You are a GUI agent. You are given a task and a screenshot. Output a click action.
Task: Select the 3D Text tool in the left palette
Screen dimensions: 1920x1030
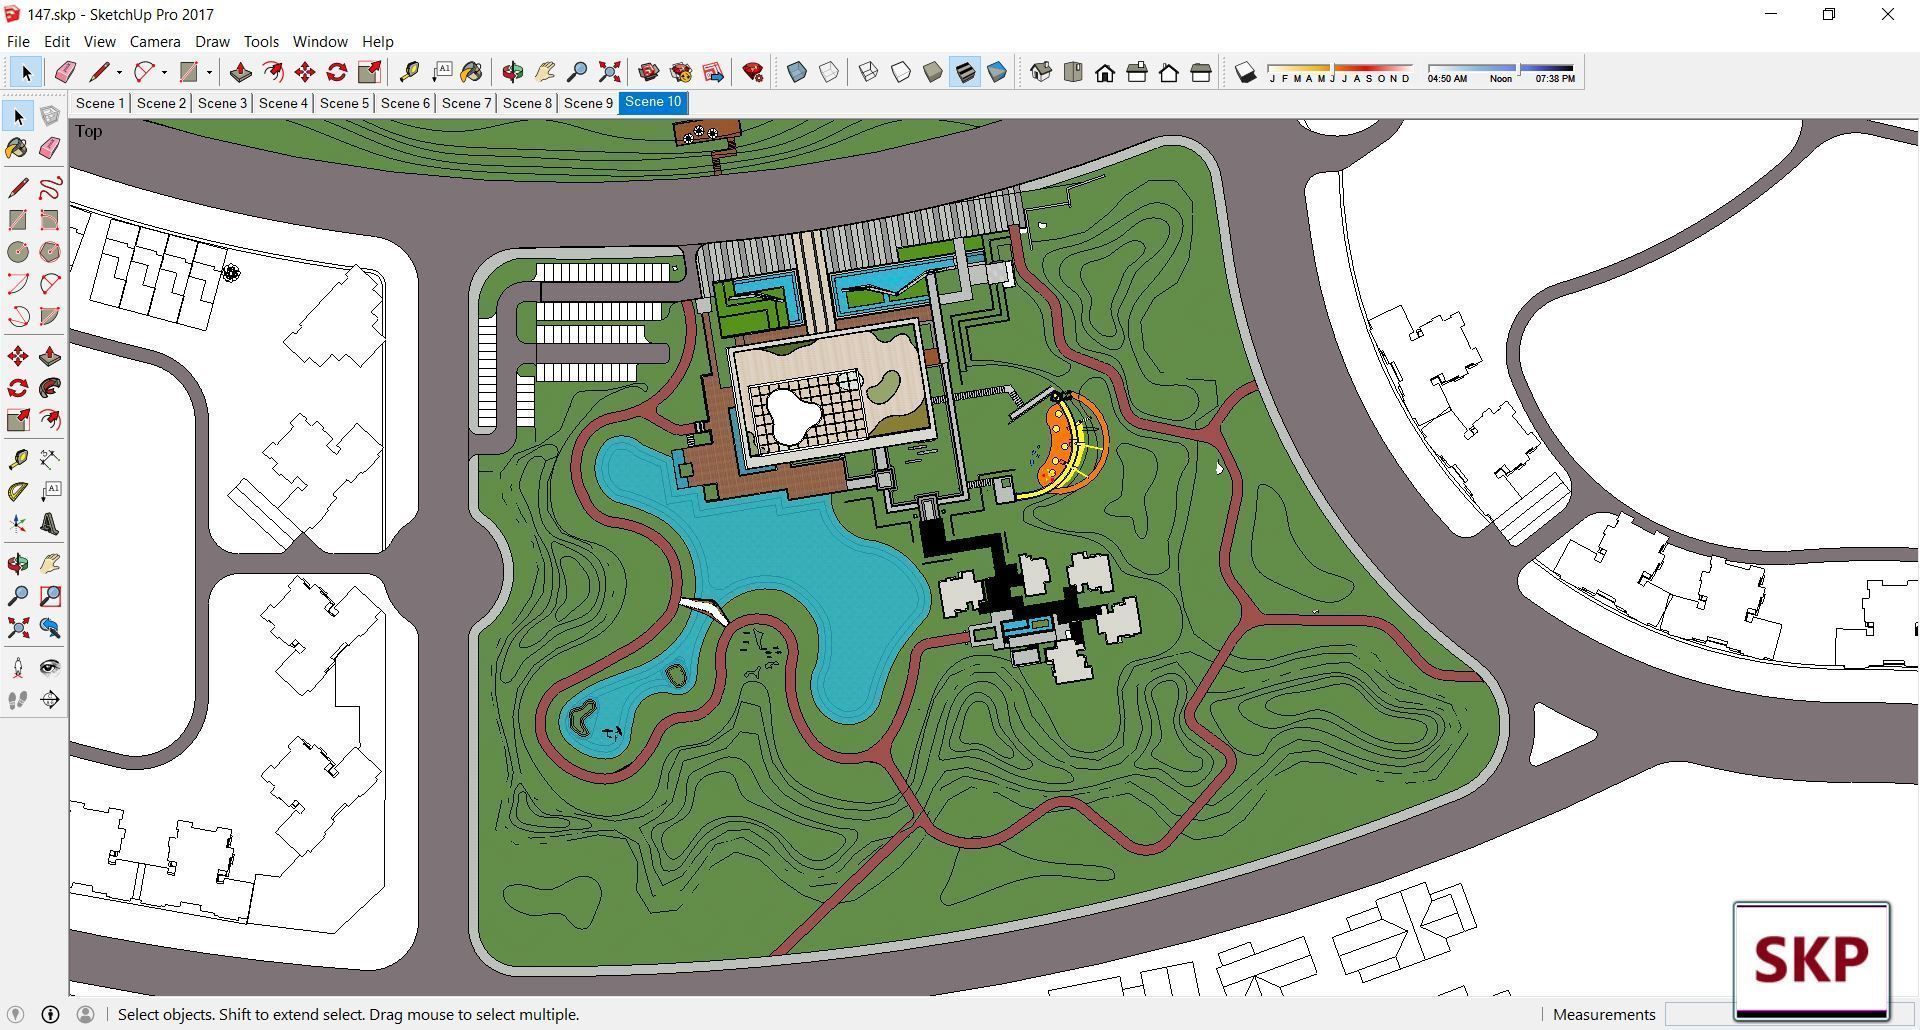50,524
